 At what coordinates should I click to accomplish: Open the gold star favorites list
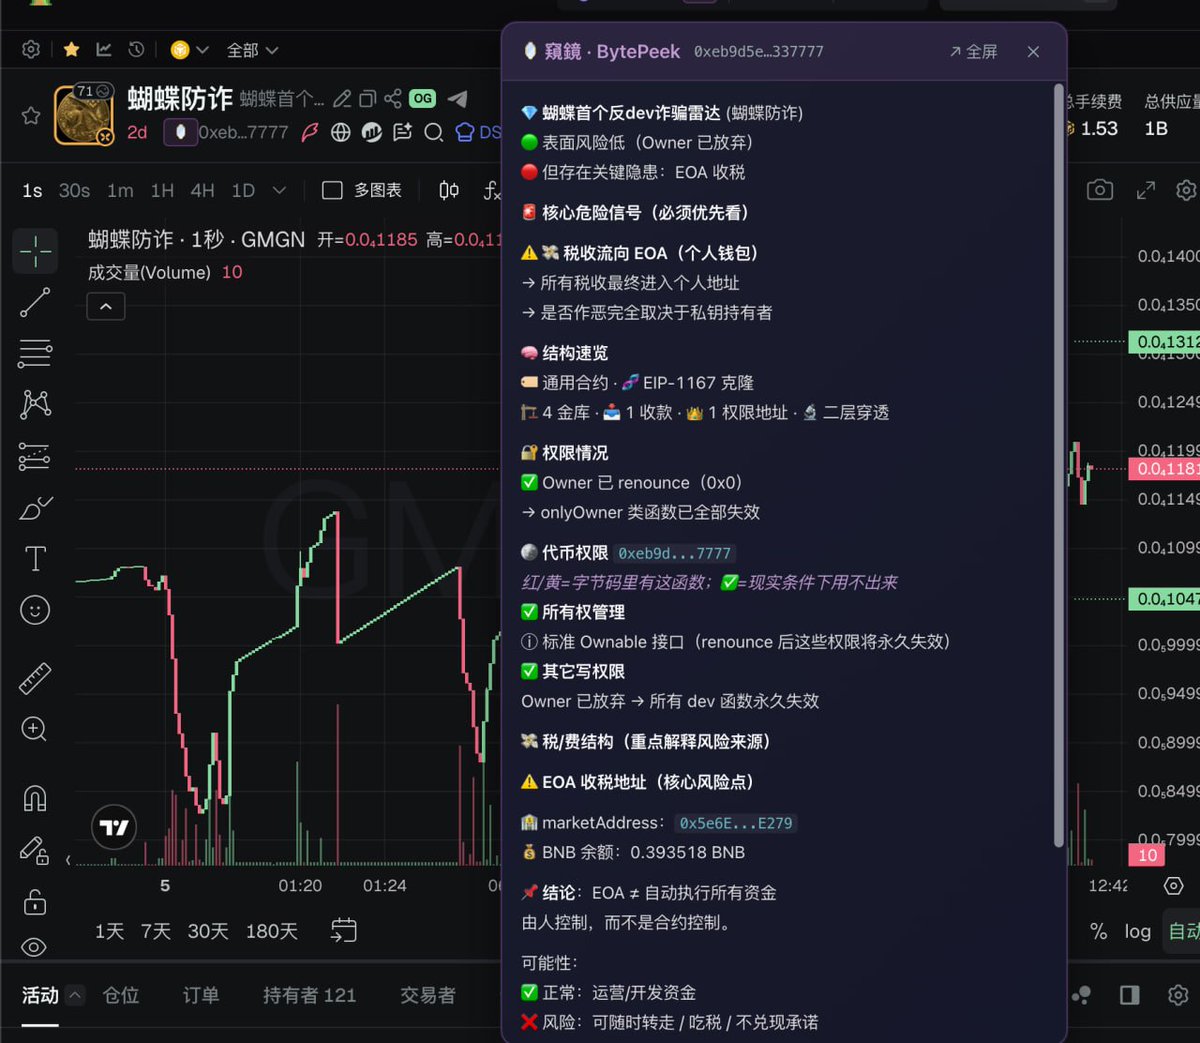[x=71, y=49]
